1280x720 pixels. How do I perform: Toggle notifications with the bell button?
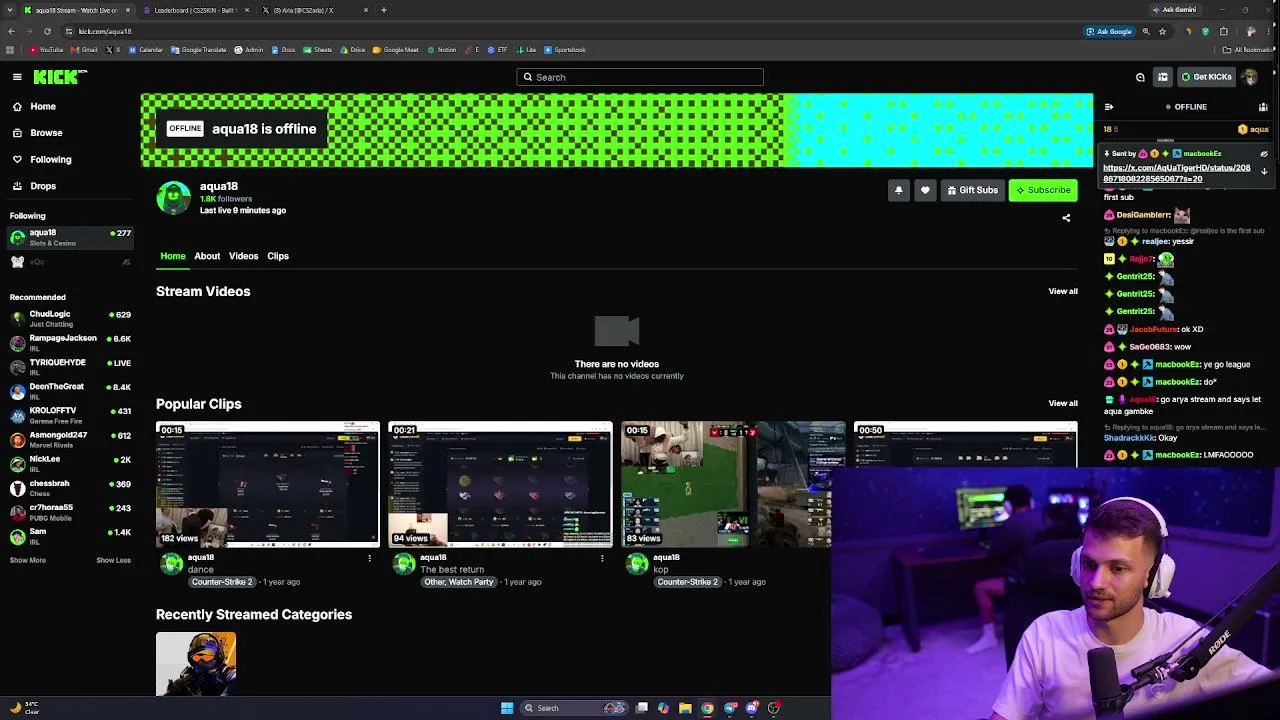click(898, 190)
